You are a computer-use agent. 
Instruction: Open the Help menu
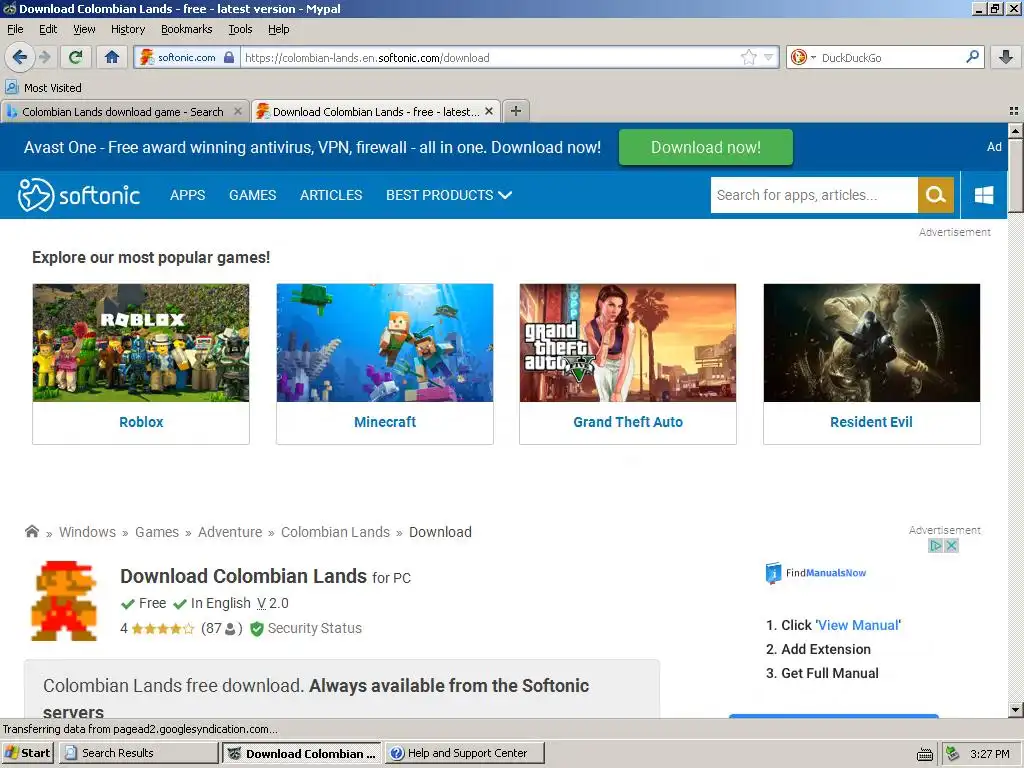278,29
